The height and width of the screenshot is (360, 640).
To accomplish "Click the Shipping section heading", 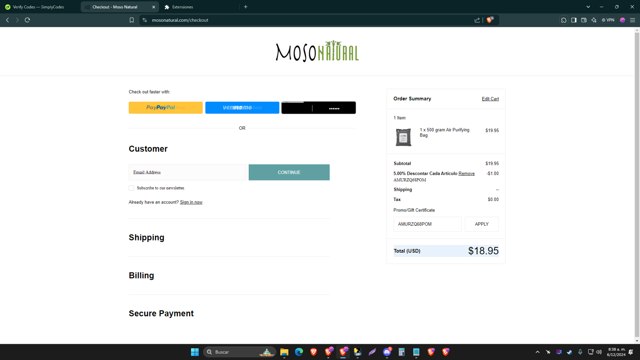I will pos(147,238).
